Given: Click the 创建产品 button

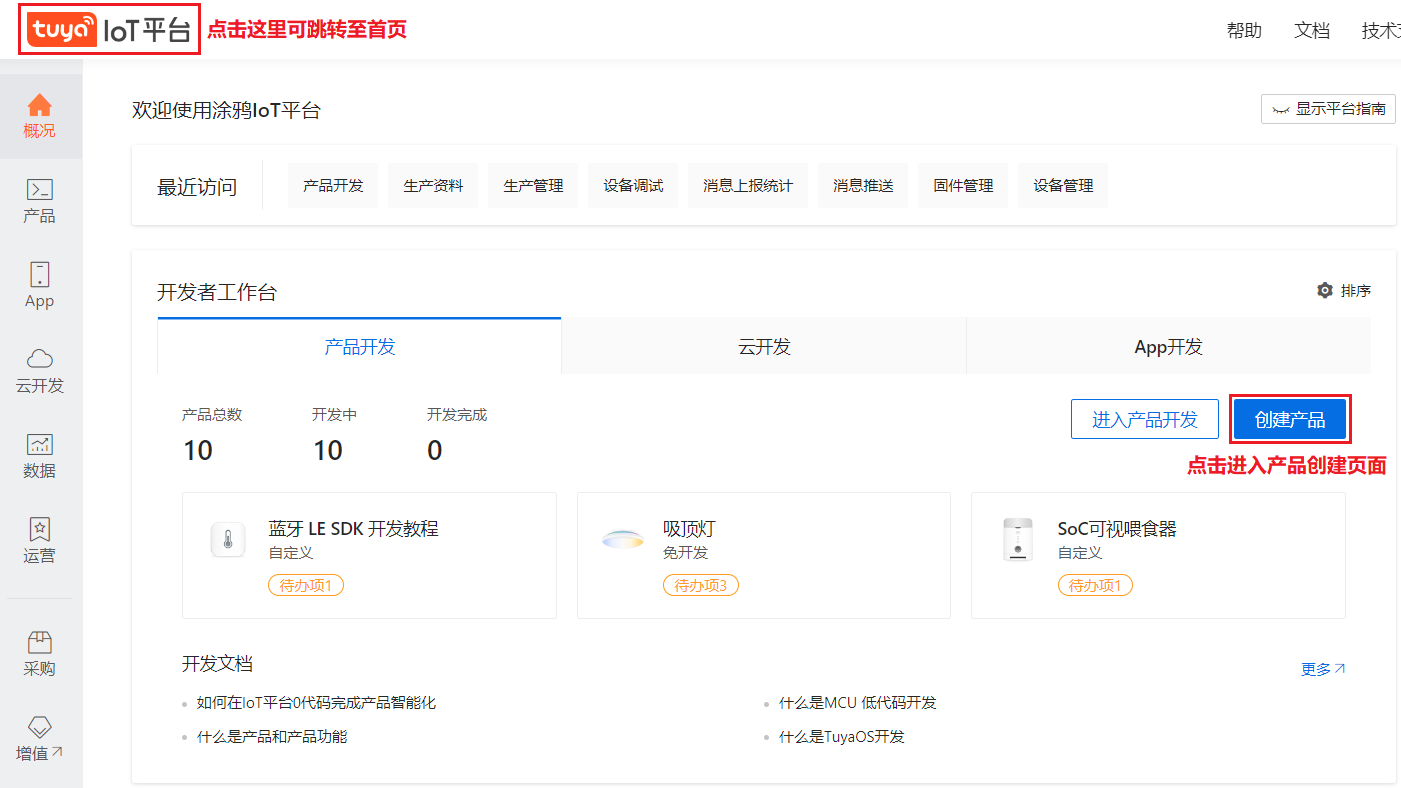Looking at the screenshot, I should [x=1290, y=419].
